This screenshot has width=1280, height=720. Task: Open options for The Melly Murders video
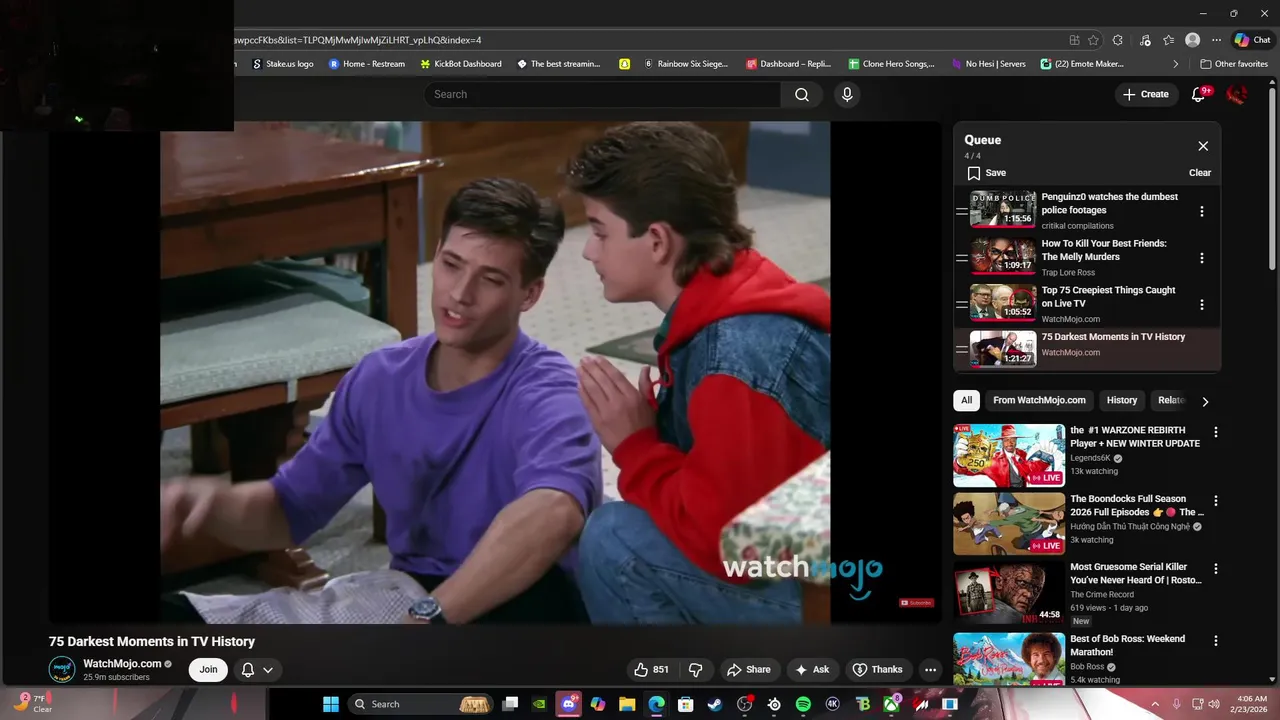[x=1202, y=258]
